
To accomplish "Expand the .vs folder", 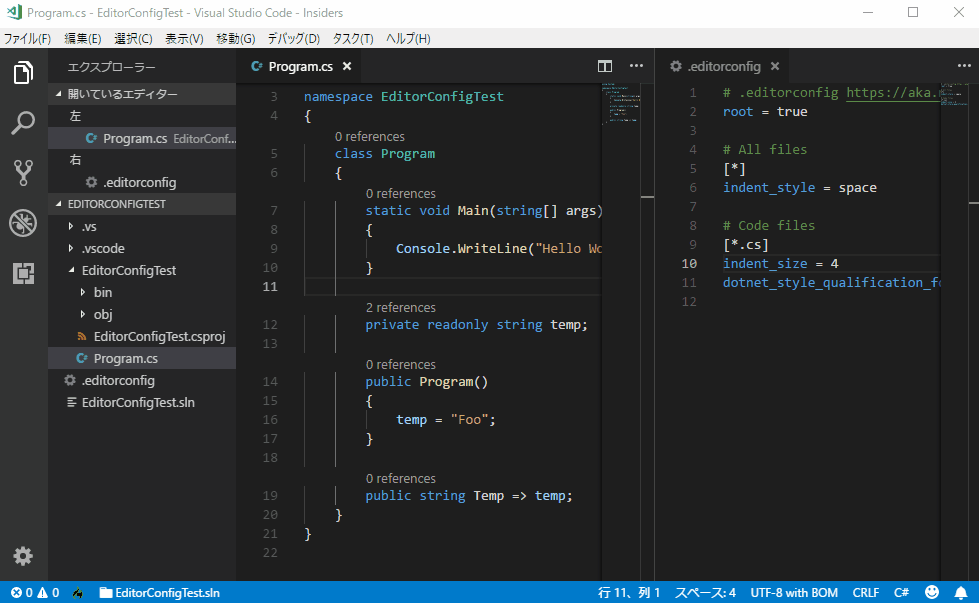I will coord(142,227).
